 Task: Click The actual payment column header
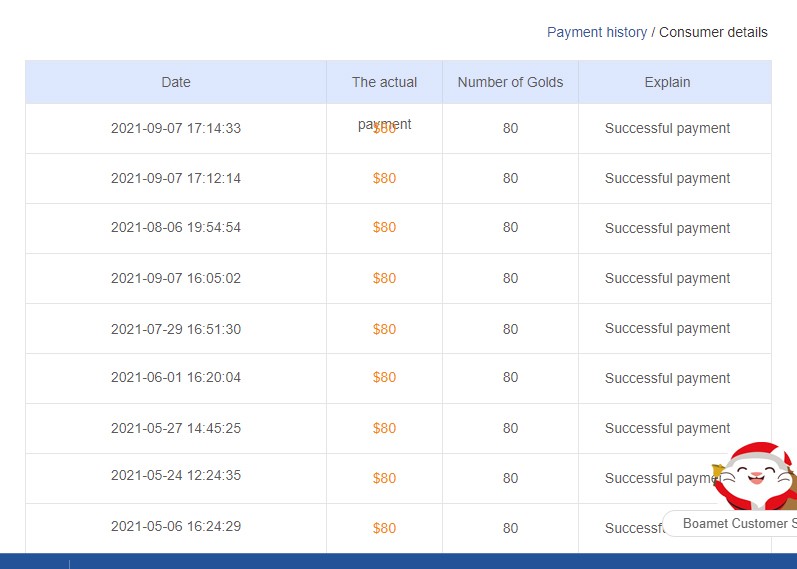pos(384,82)
